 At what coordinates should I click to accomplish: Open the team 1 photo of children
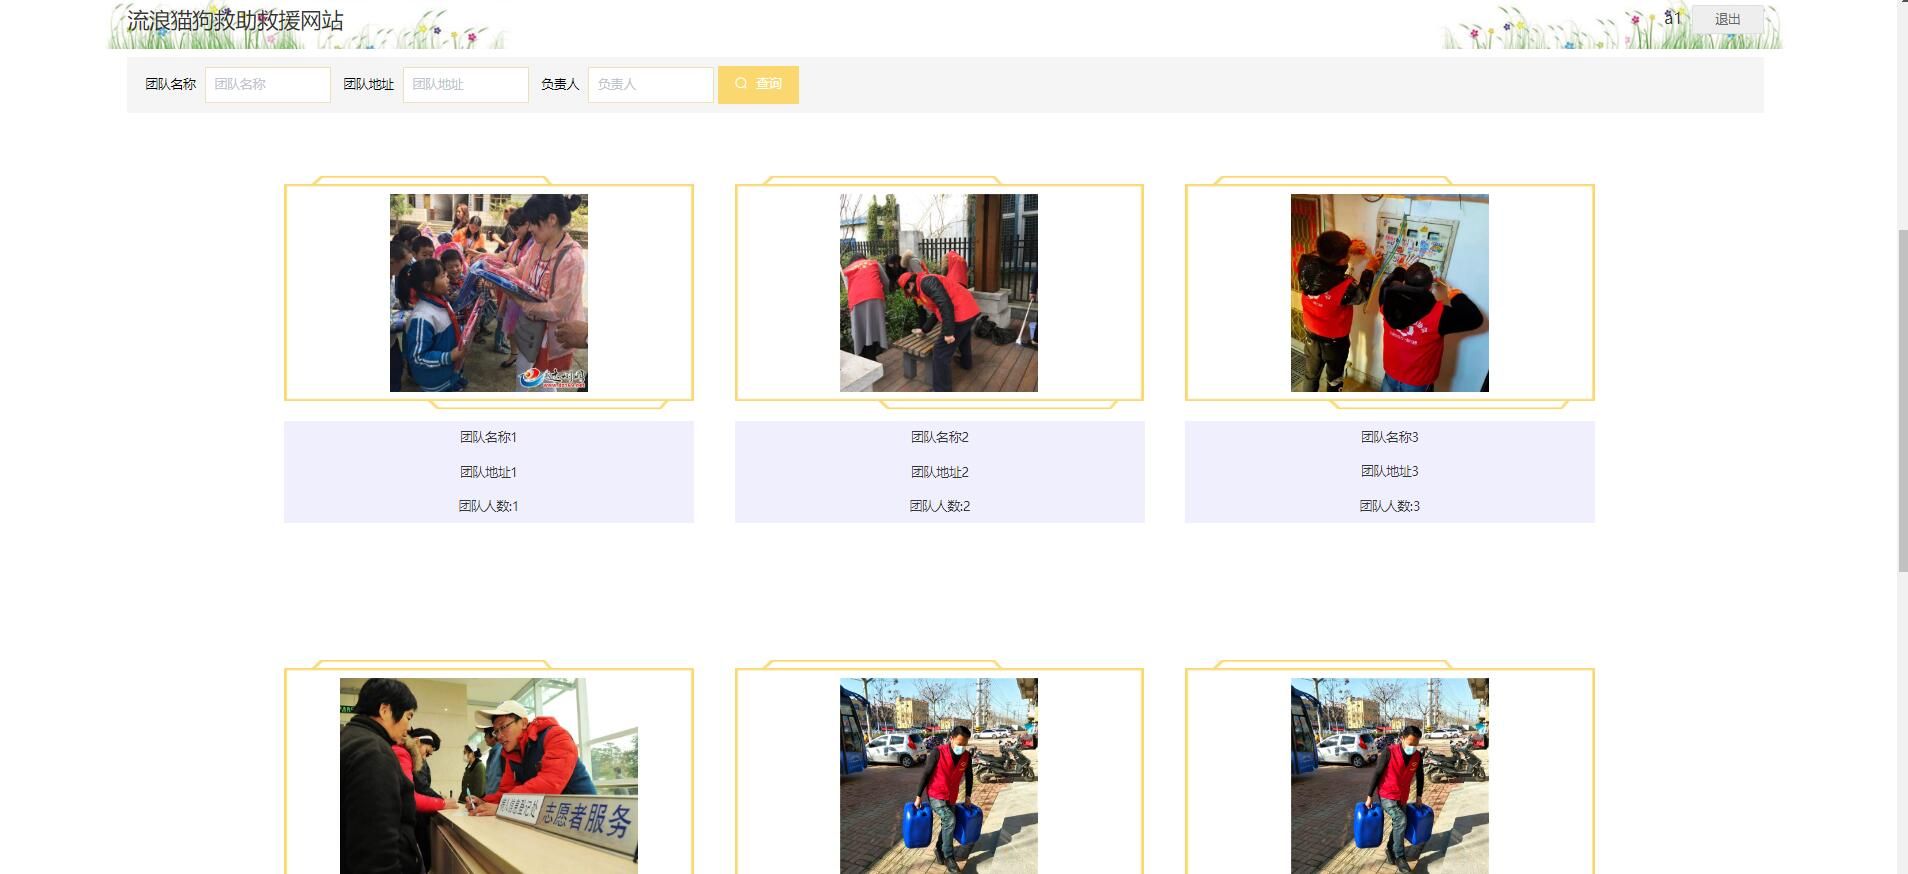pos(489,293)
